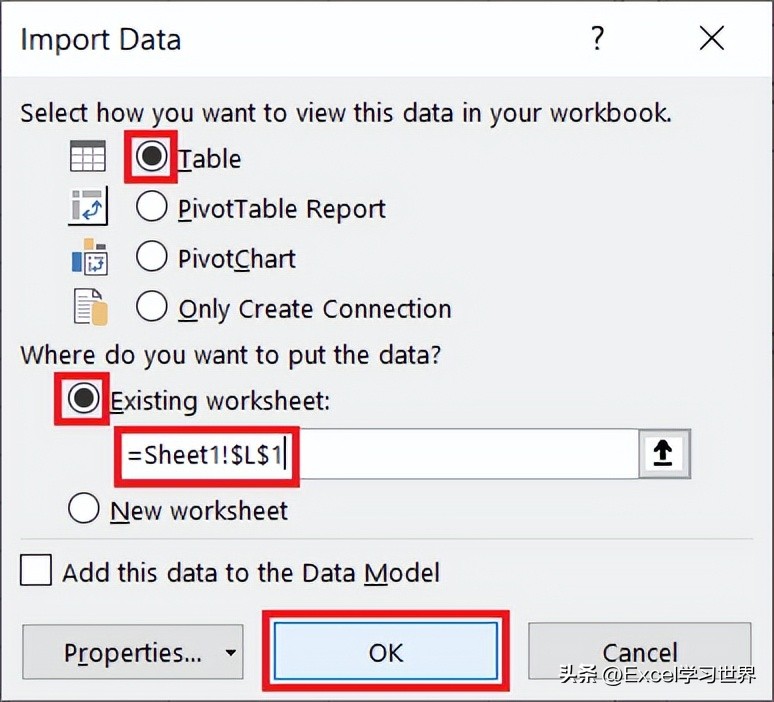Click the Table grid icon

pyautogui.click(x=88, y=156)
